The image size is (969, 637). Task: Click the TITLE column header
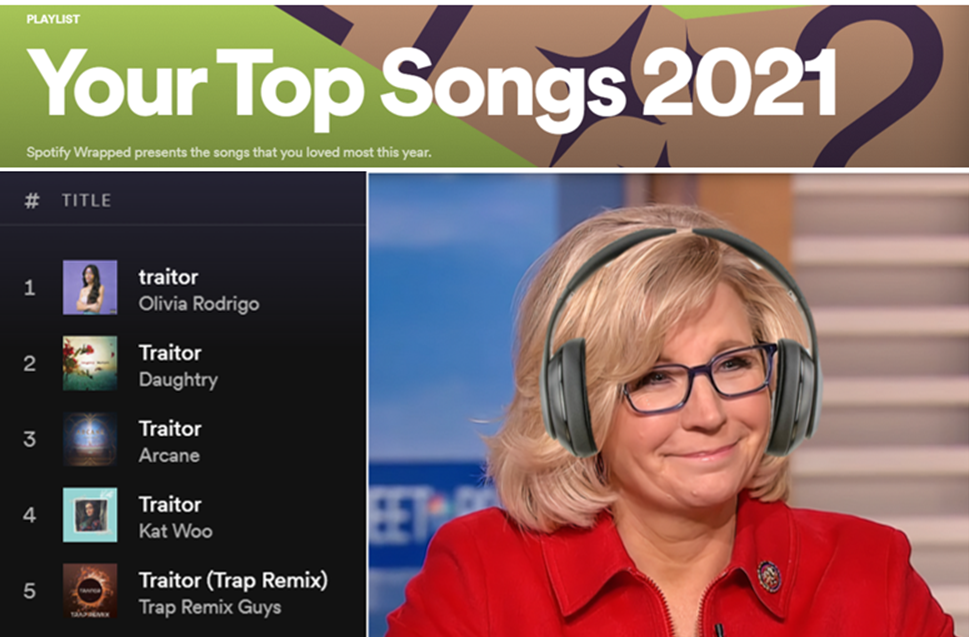coord(87,200)
